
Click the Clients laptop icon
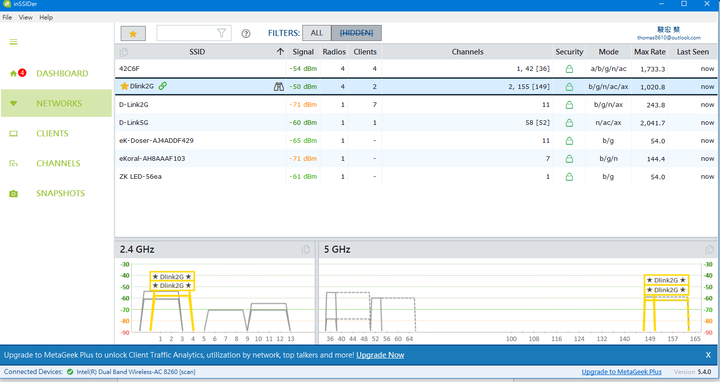13,134
